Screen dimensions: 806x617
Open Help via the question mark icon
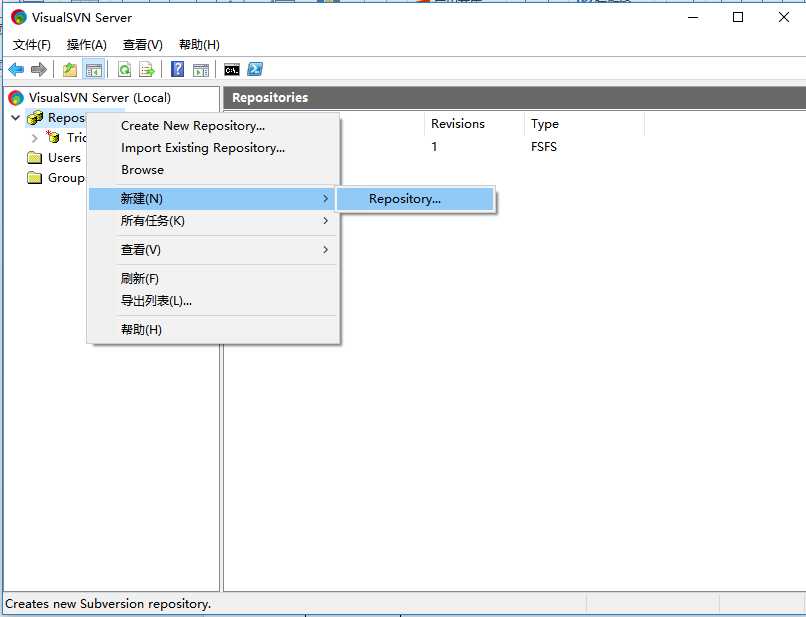[x=177, y=69]
